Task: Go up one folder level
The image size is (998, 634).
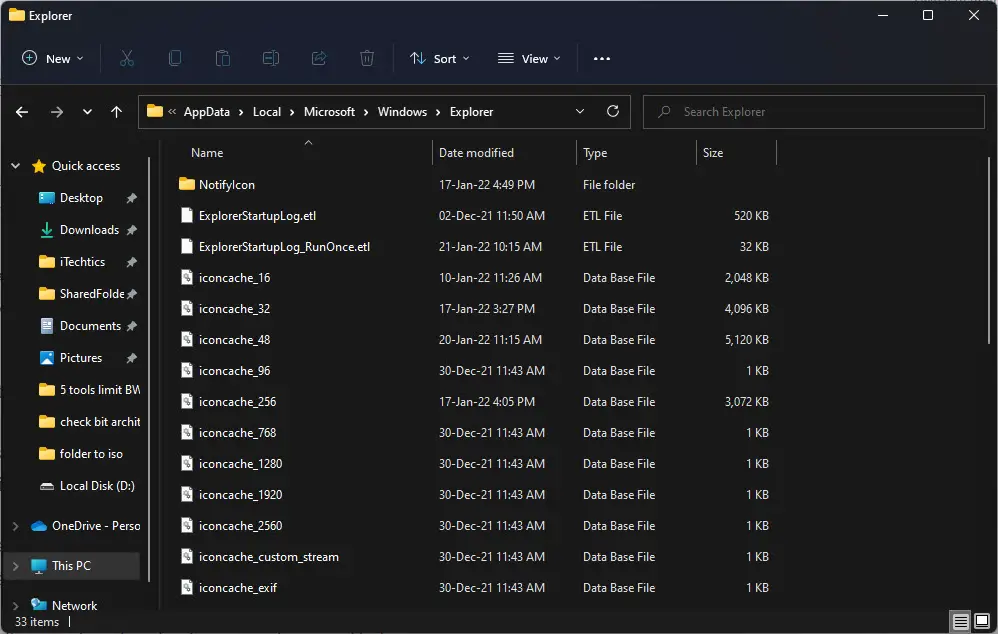Action: 116,112
